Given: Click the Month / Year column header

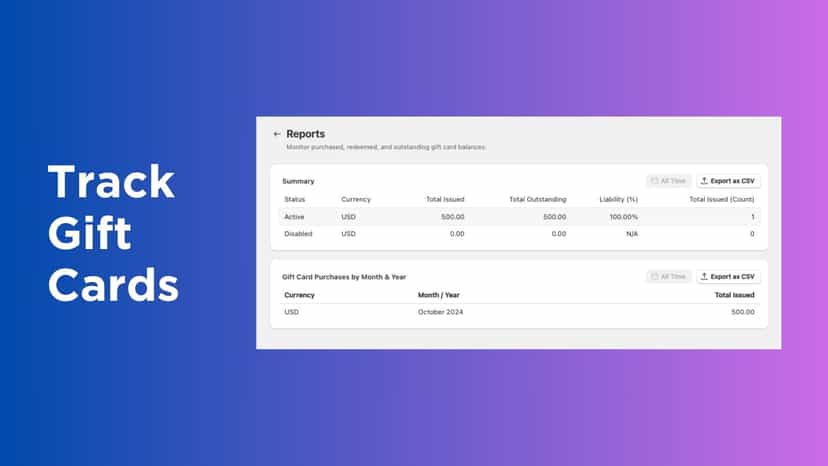Looking at the screenshot, I should point(439,295).
